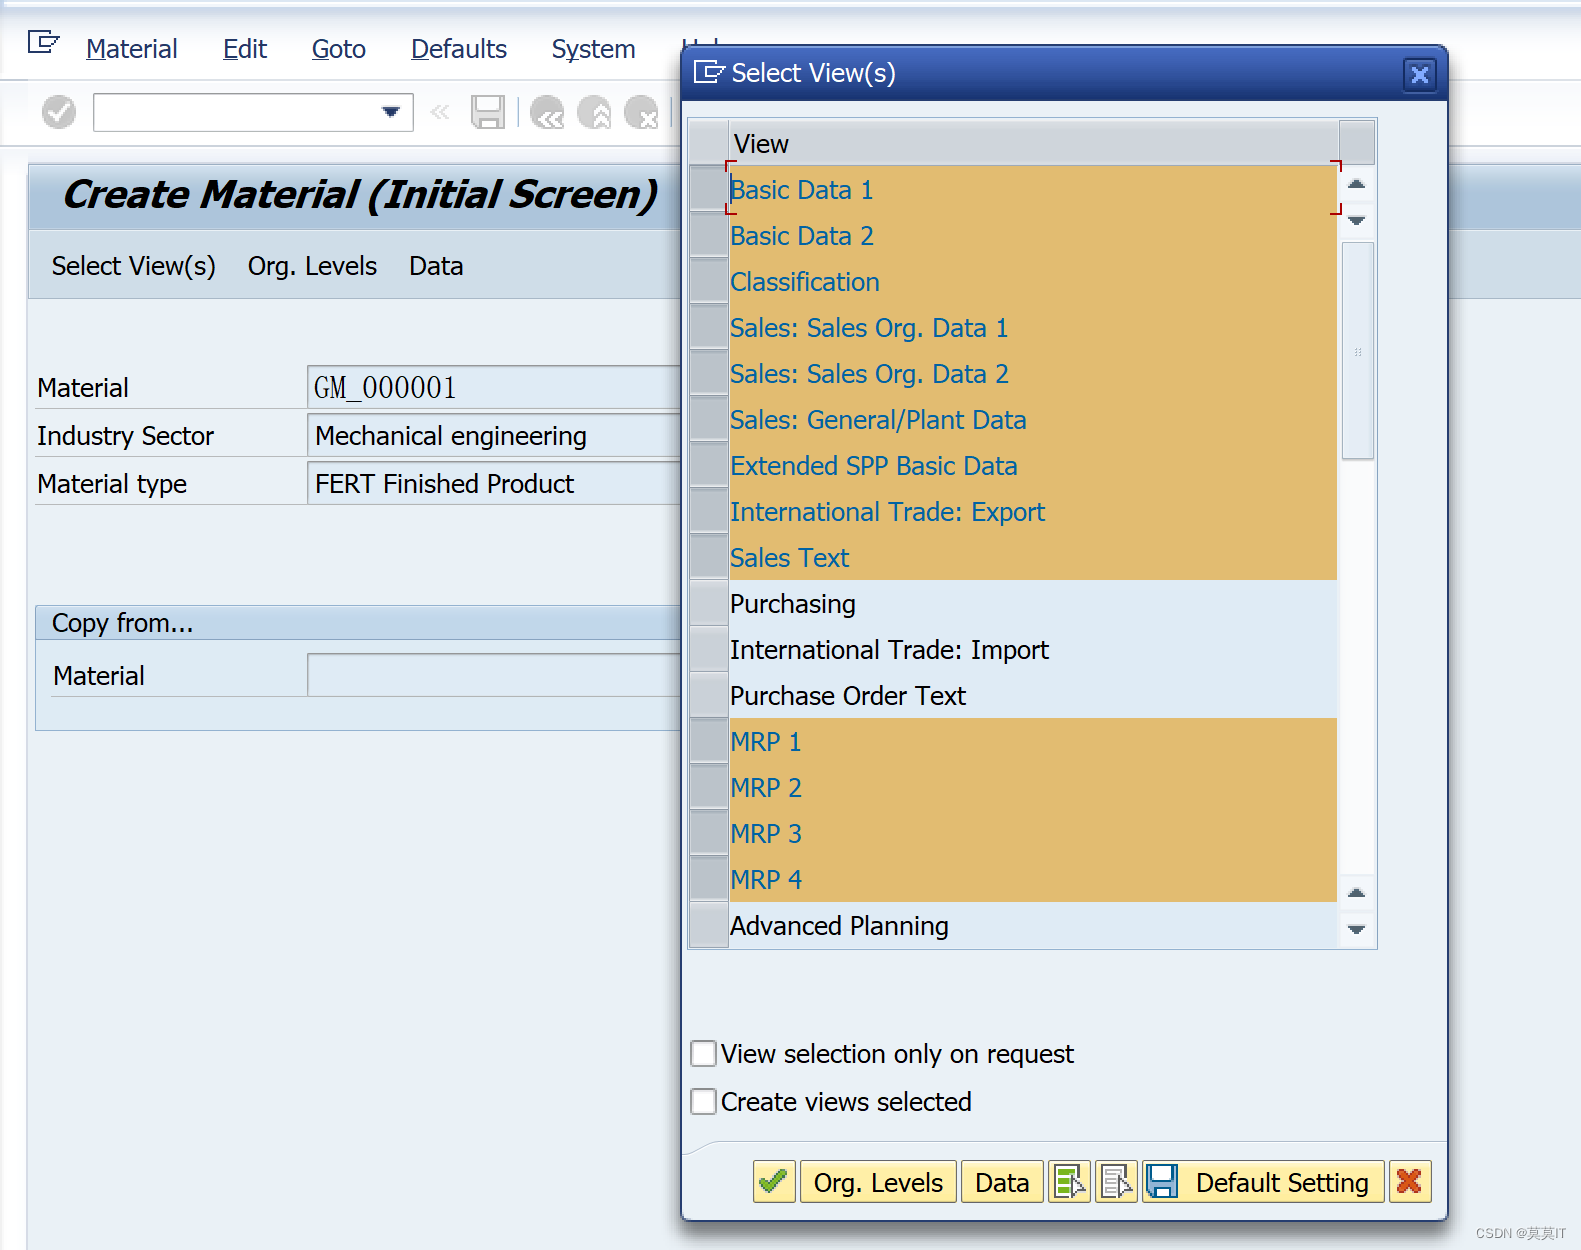Toggle row selector for Basic Data 1
The width and height of the screenshot is (1581, 1250).
709,190
